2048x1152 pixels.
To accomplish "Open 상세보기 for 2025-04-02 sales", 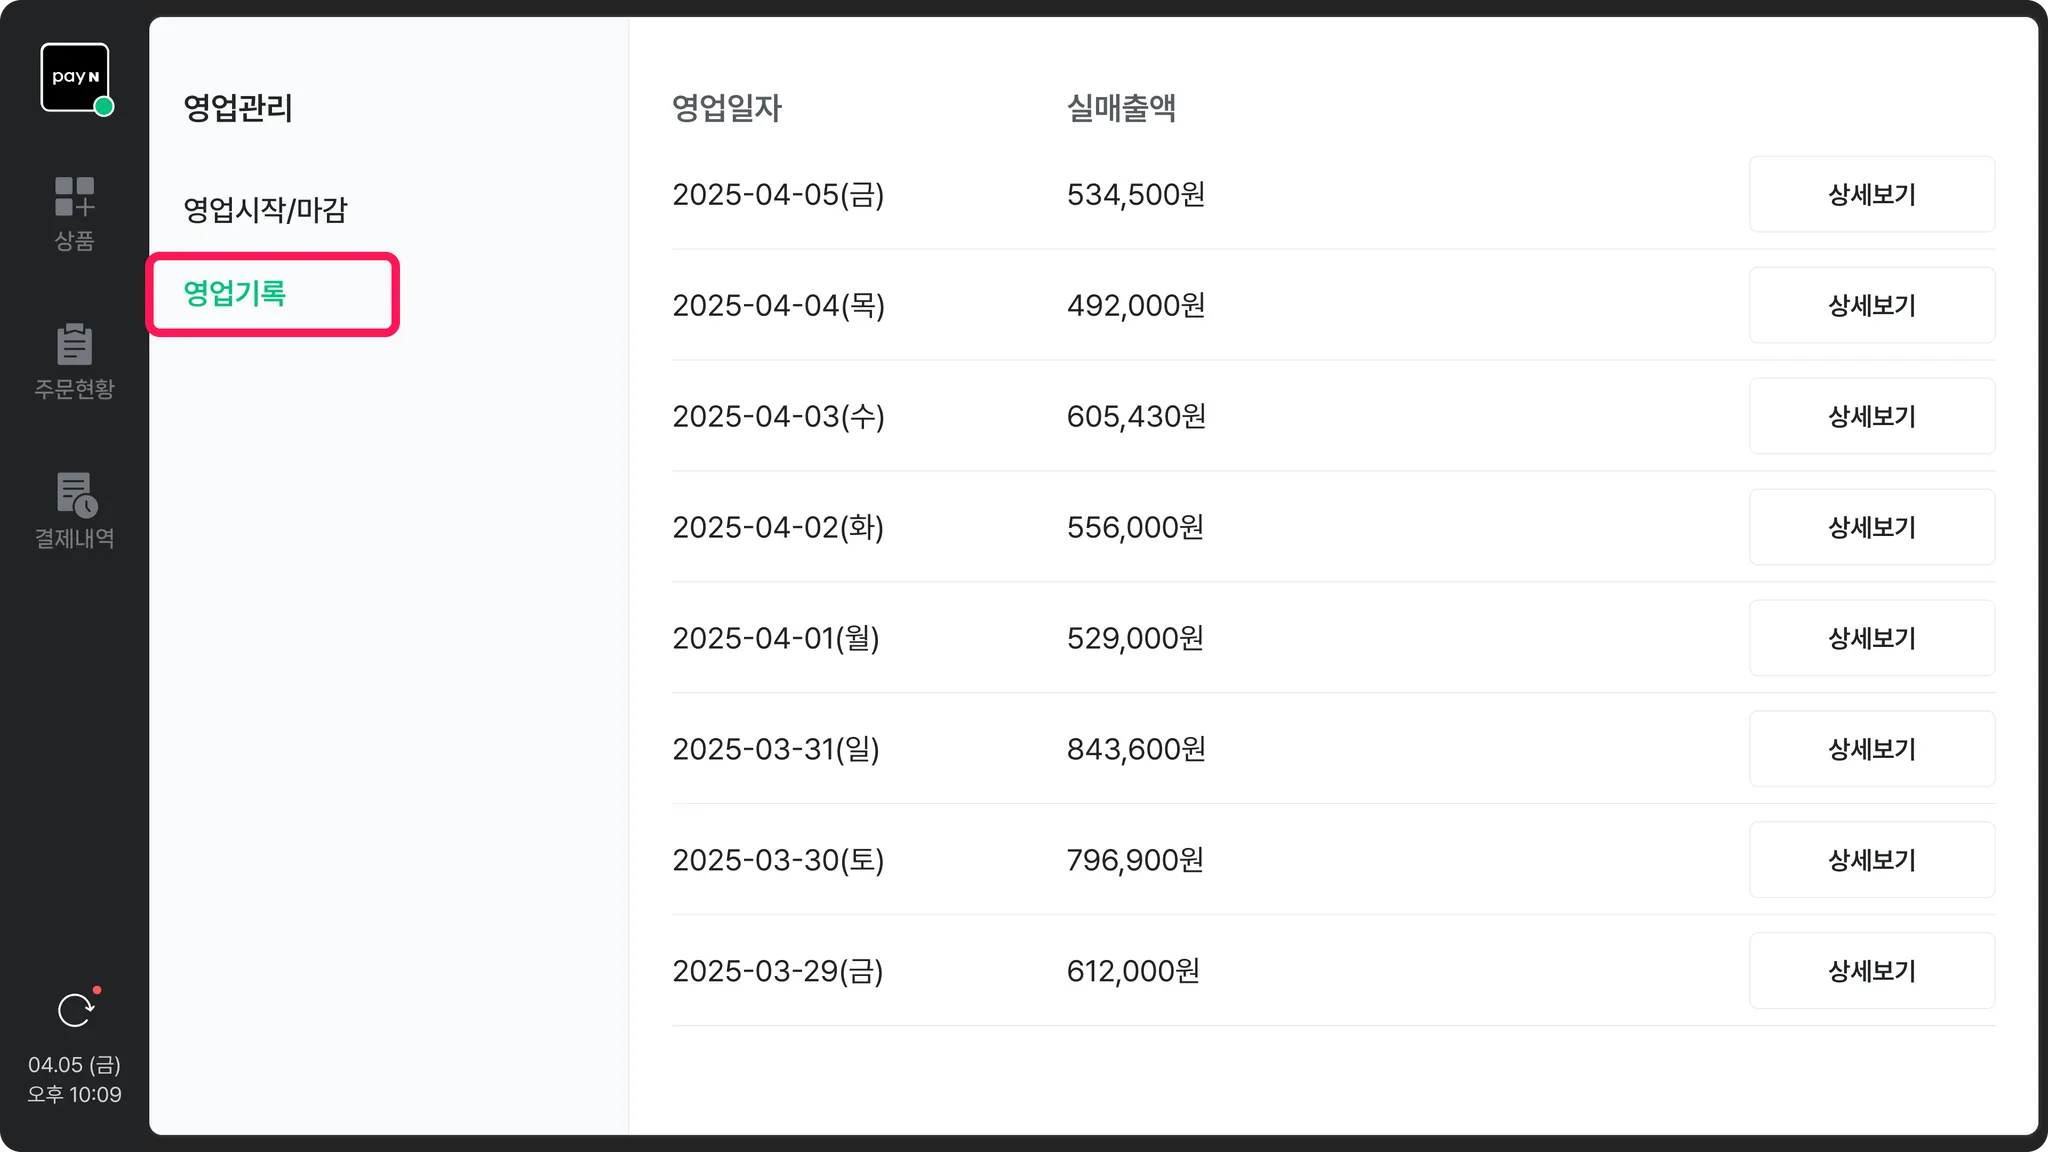I will pos(1871,527).
